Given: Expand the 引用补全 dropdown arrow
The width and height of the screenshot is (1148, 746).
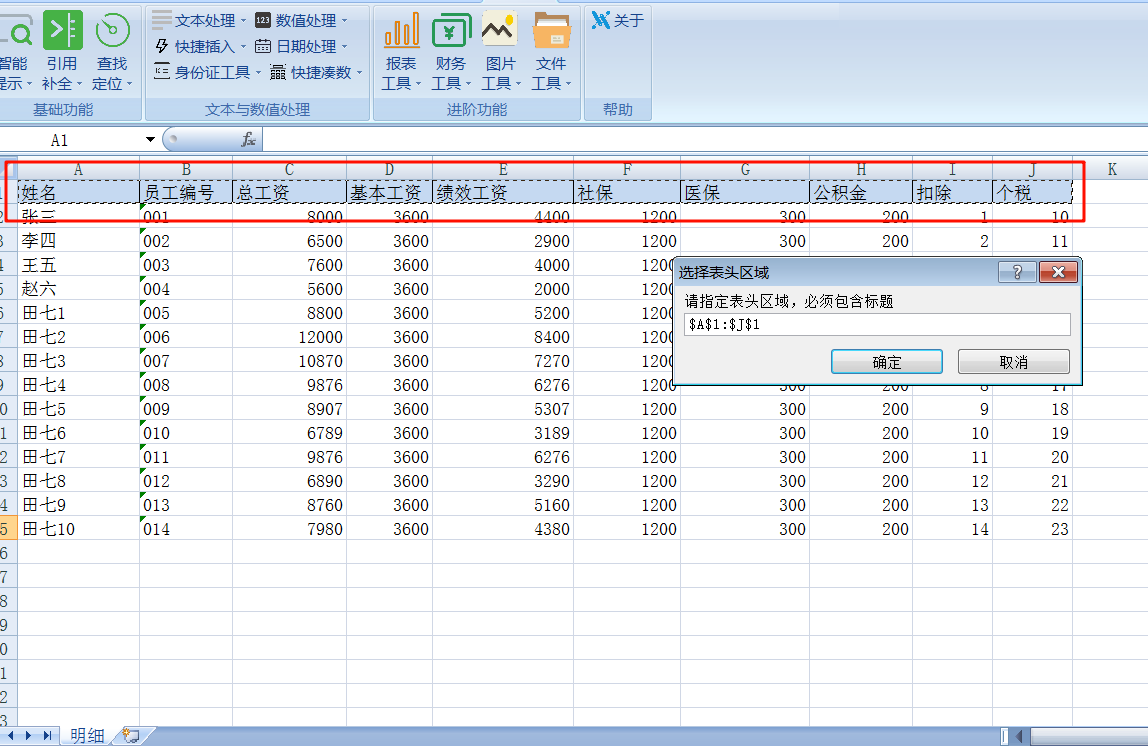Looking at the screenshot, I should pyautogui.click(x=79, y=83).
